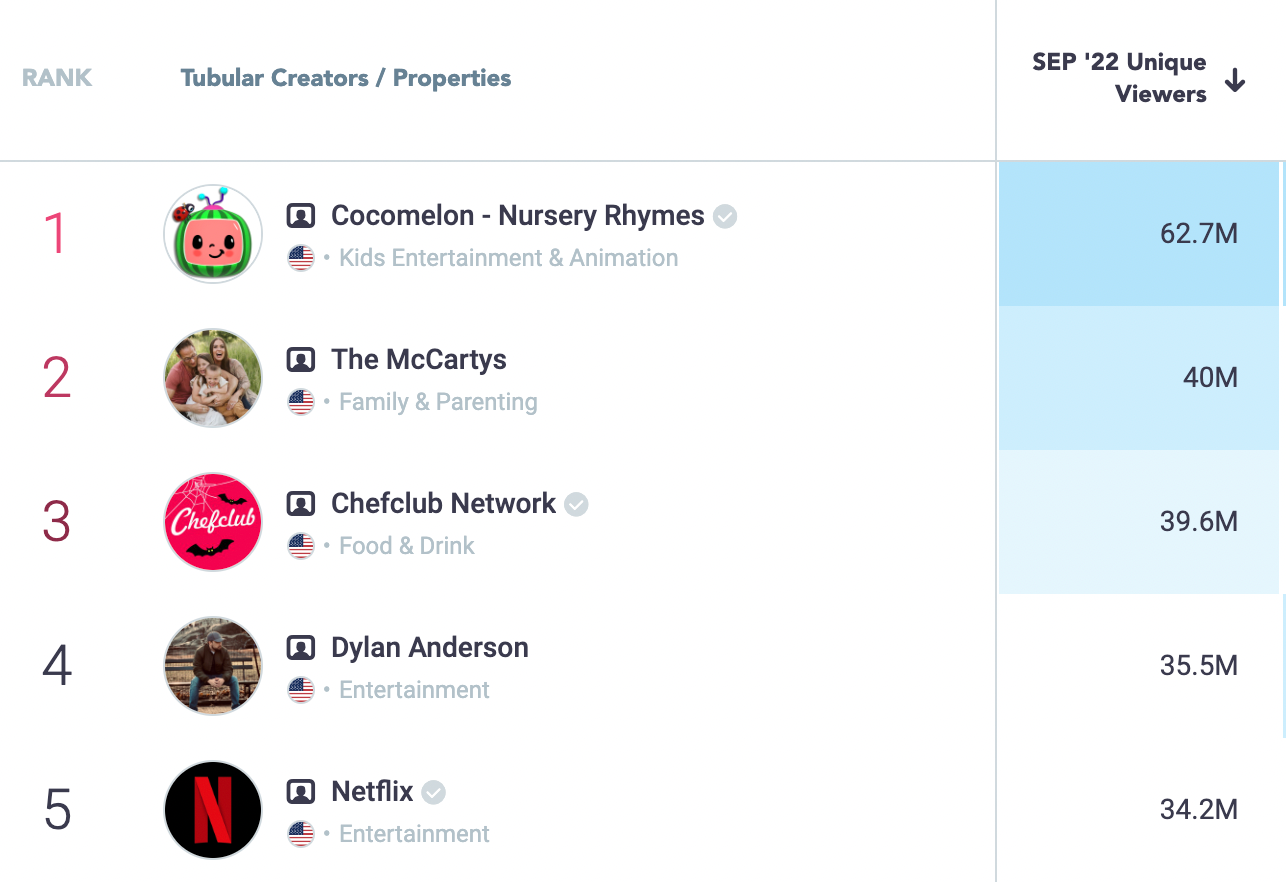
Task: Click US flag under Dylan Anderson
Action: tap(301, 690)
